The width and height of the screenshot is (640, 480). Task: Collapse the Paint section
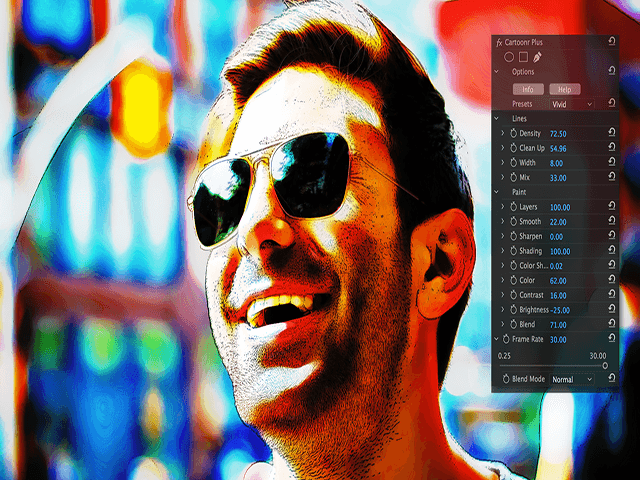[x=497, y=192]
